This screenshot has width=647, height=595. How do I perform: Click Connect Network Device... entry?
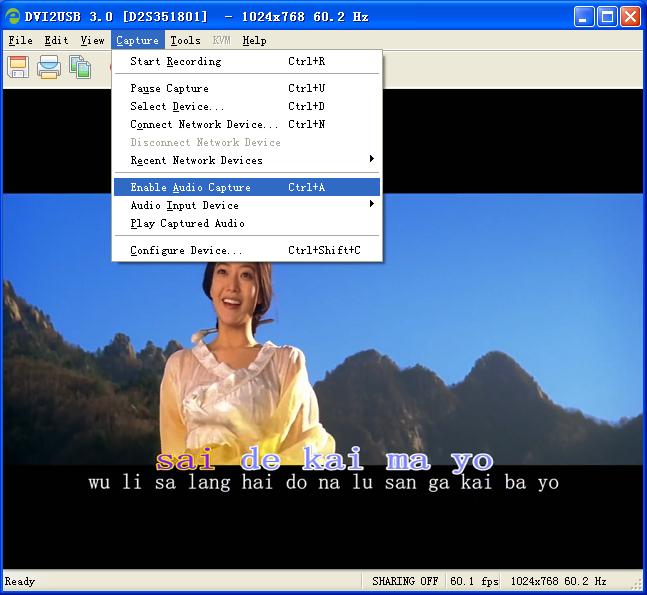tap(204, 124)
